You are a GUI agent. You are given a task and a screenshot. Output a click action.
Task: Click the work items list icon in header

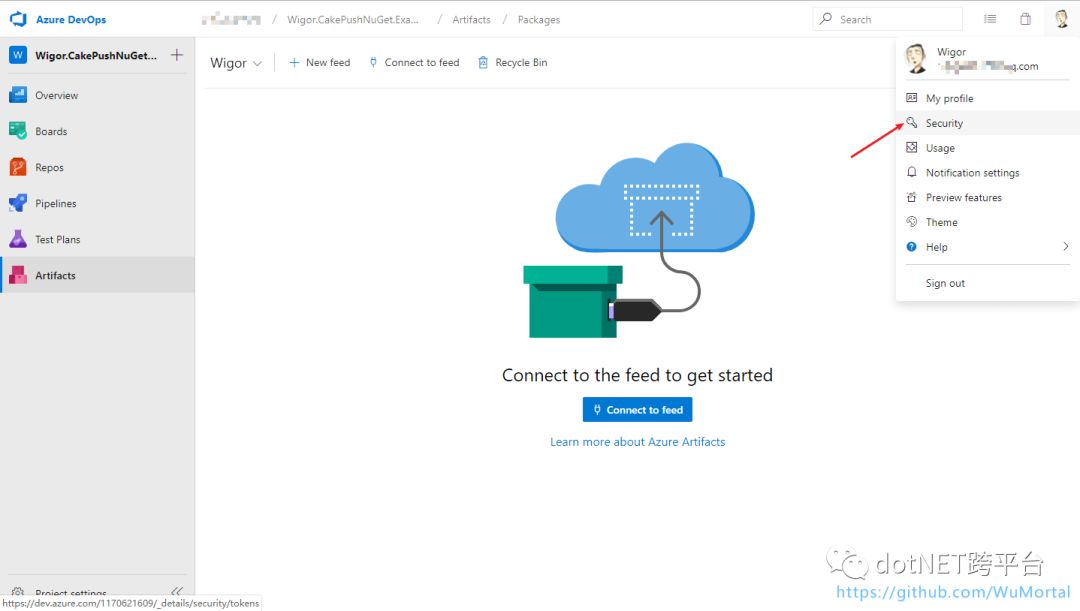(990, 19)
